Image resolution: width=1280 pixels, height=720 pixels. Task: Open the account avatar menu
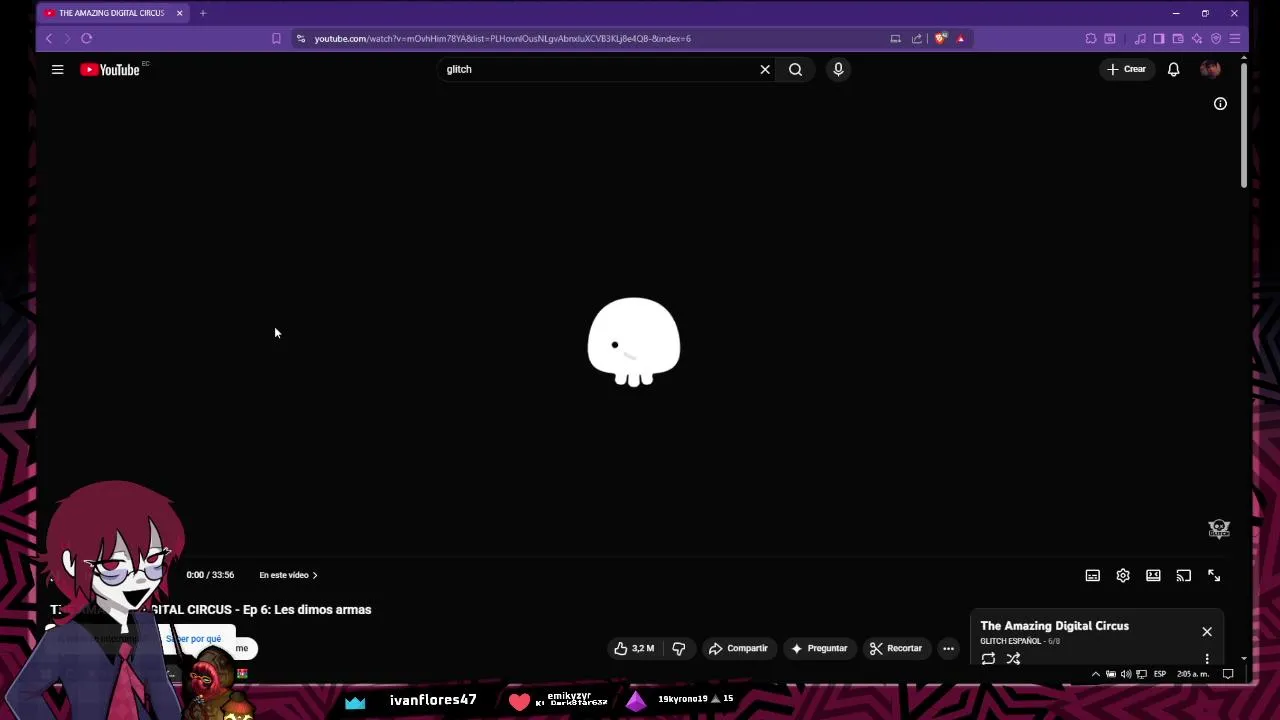[x=1210, y=69]
